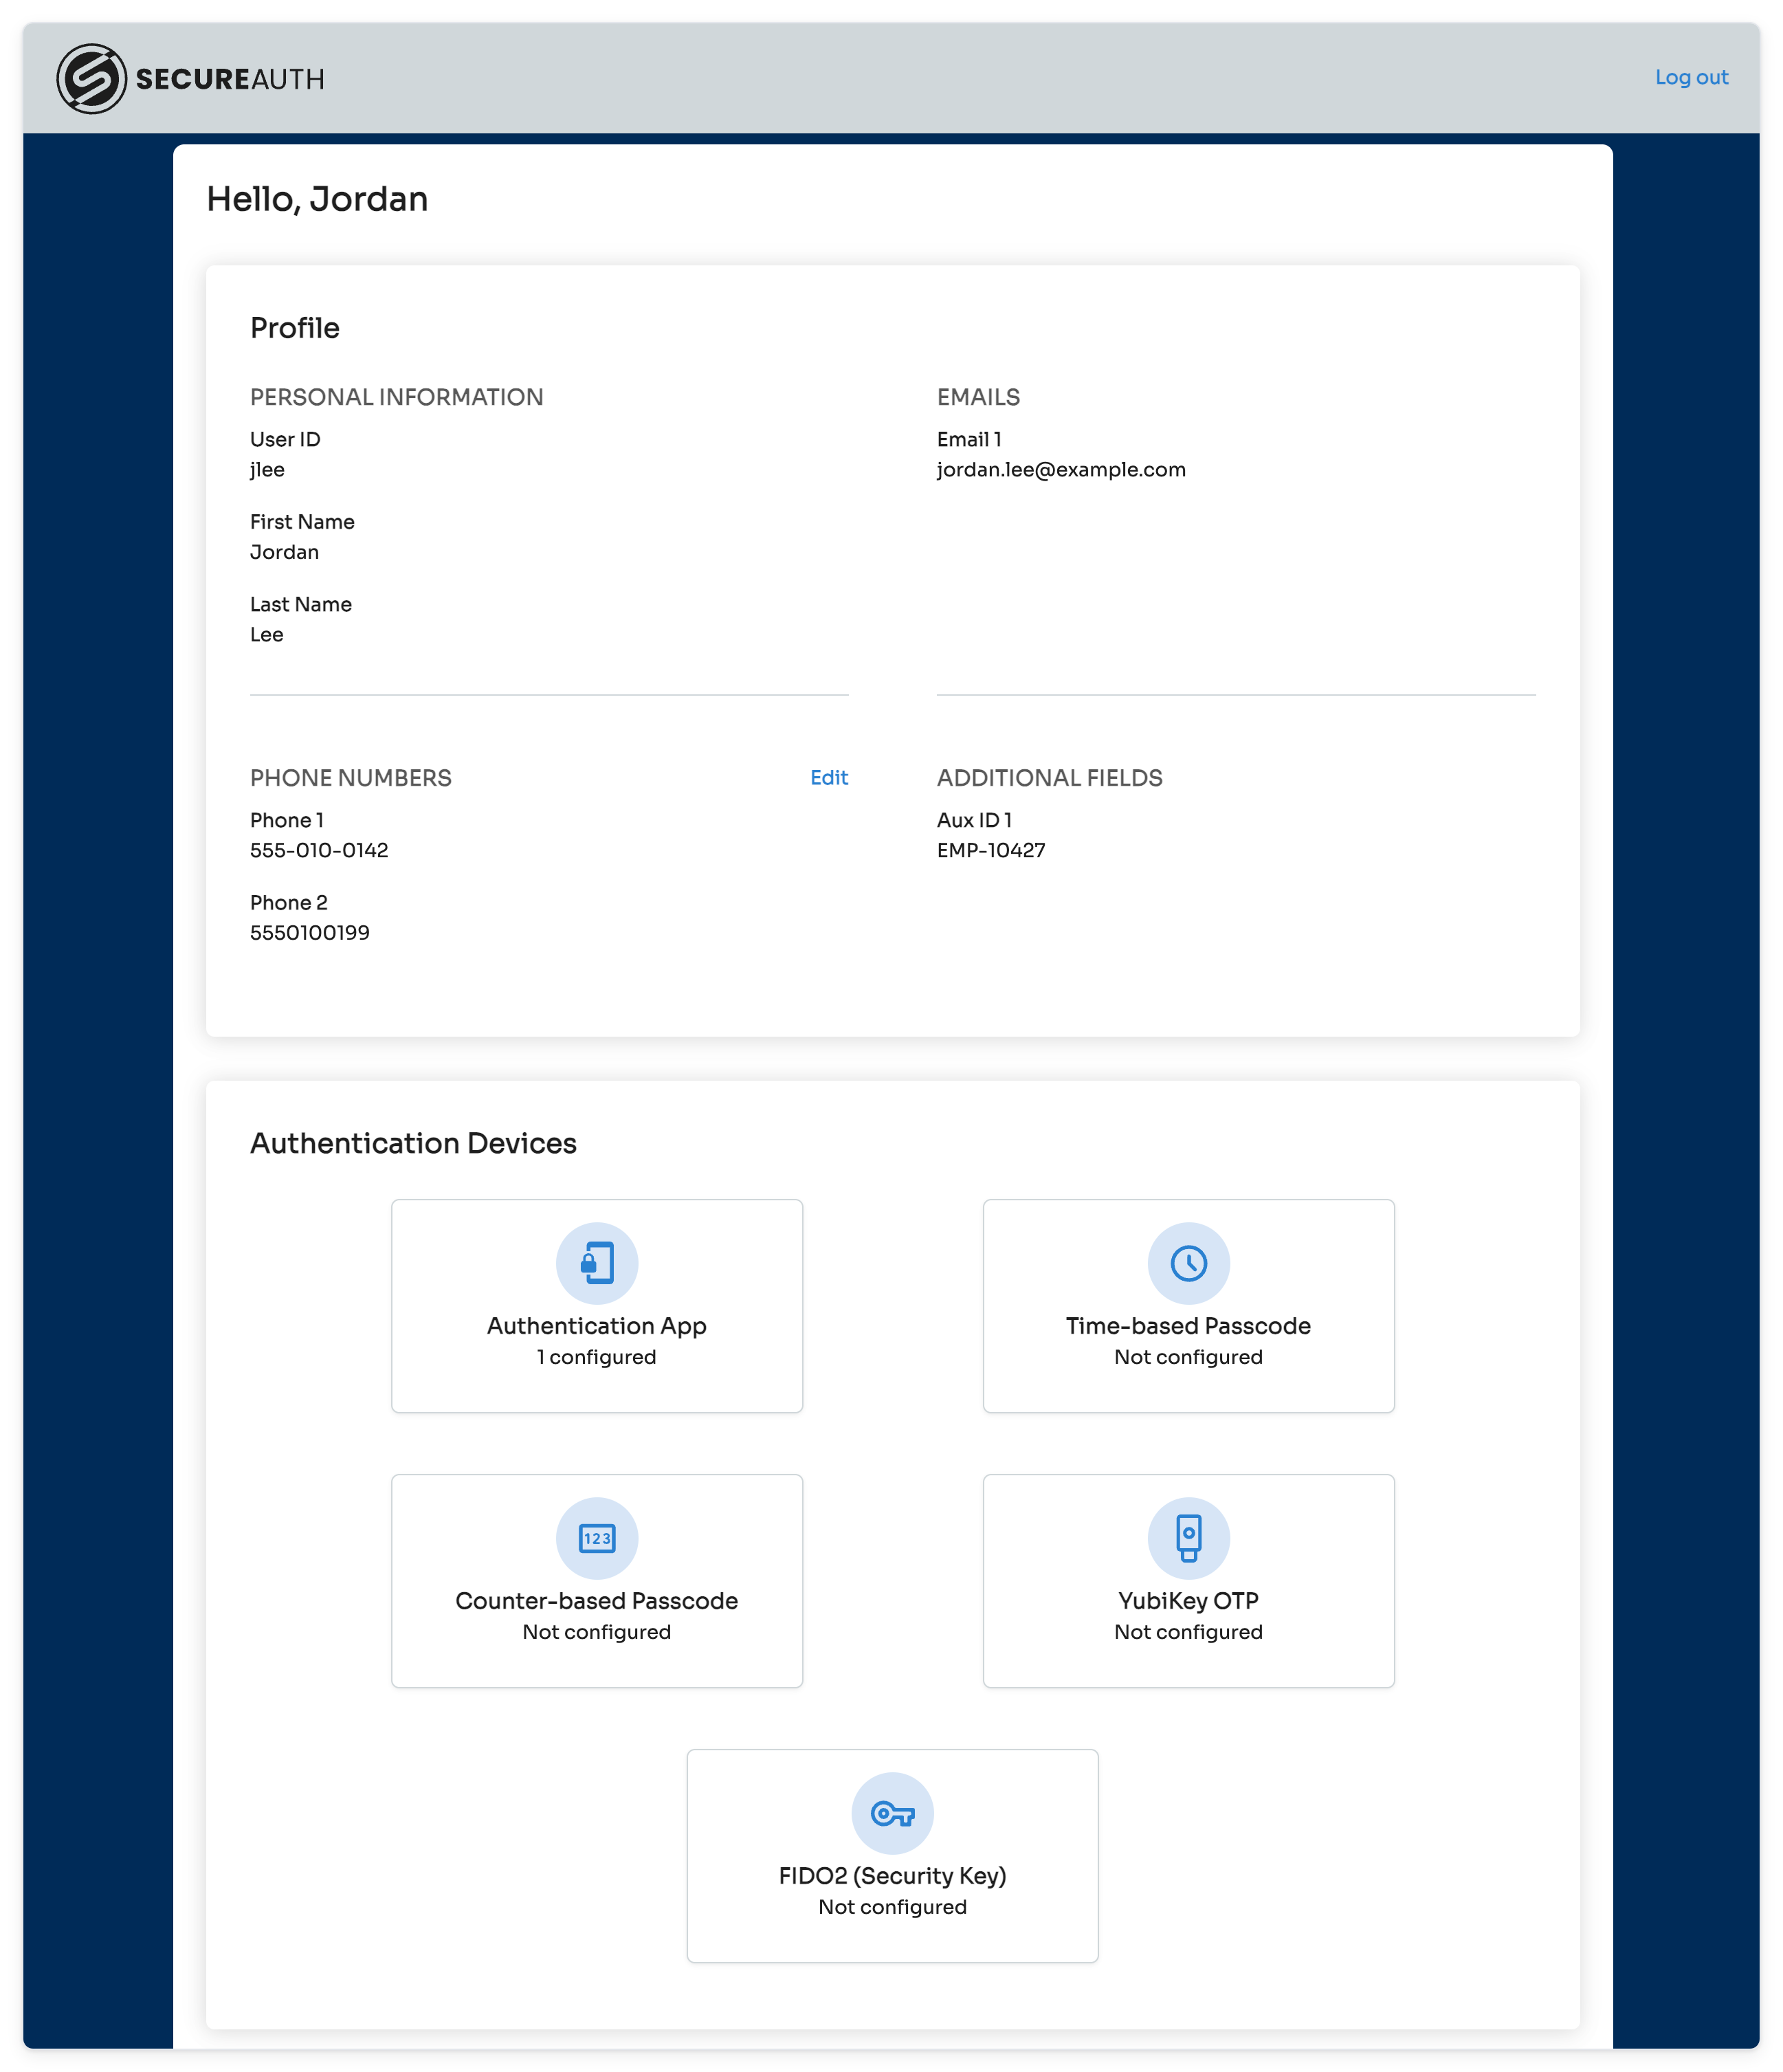
Task: Open the Authentication App phone-lock icon
Action: pos(597,1263)
